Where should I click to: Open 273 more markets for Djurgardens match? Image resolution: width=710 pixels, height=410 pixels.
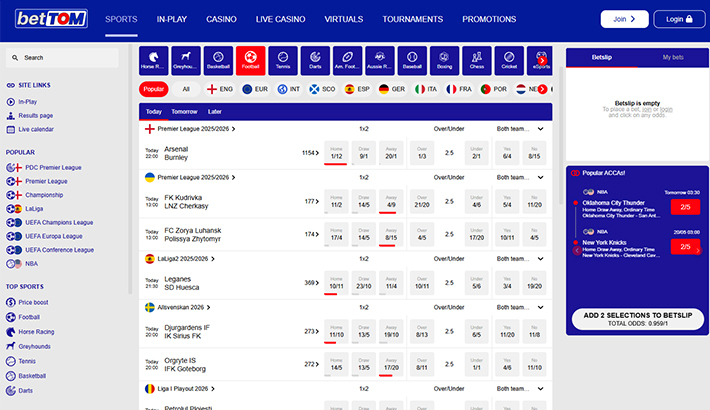312,331
